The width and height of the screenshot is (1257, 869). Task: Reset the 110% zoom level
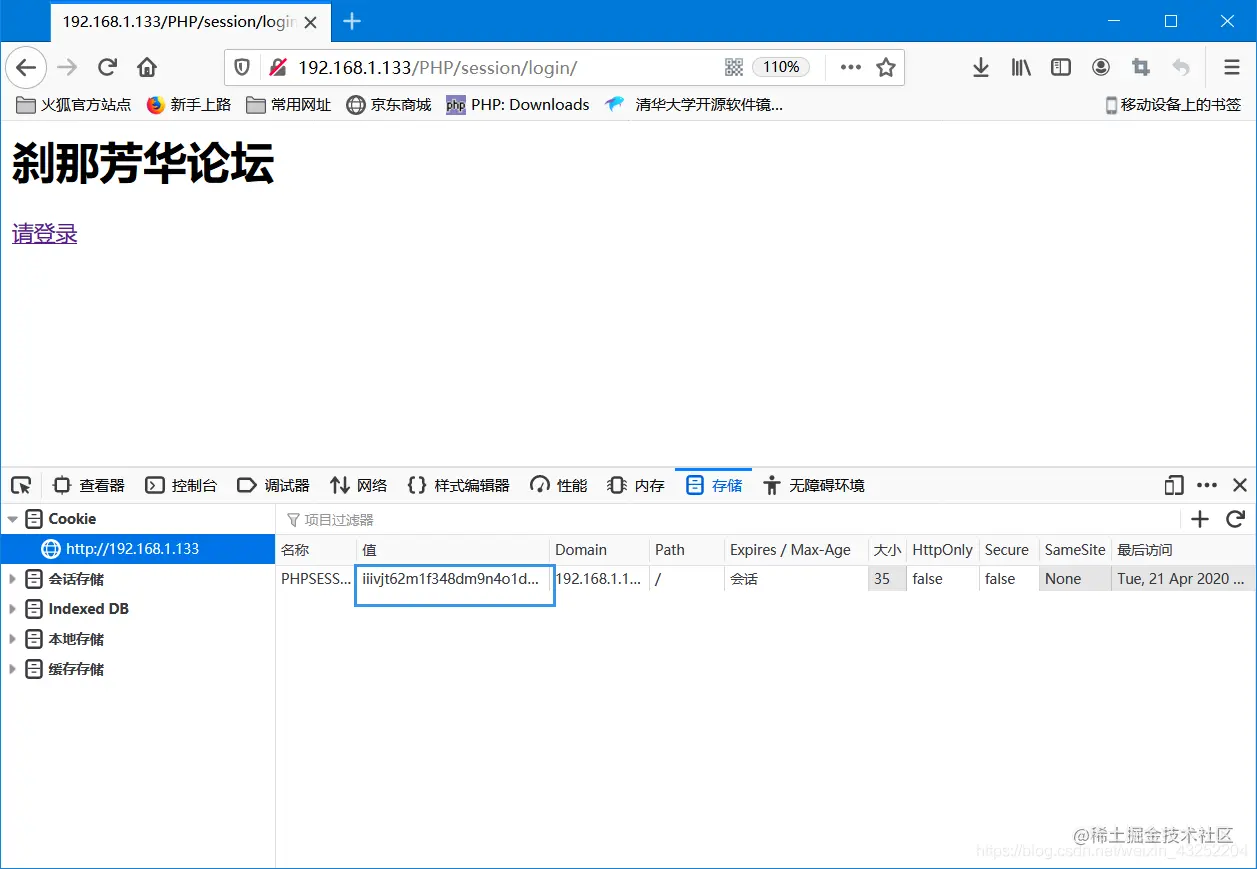pos(781,67)
